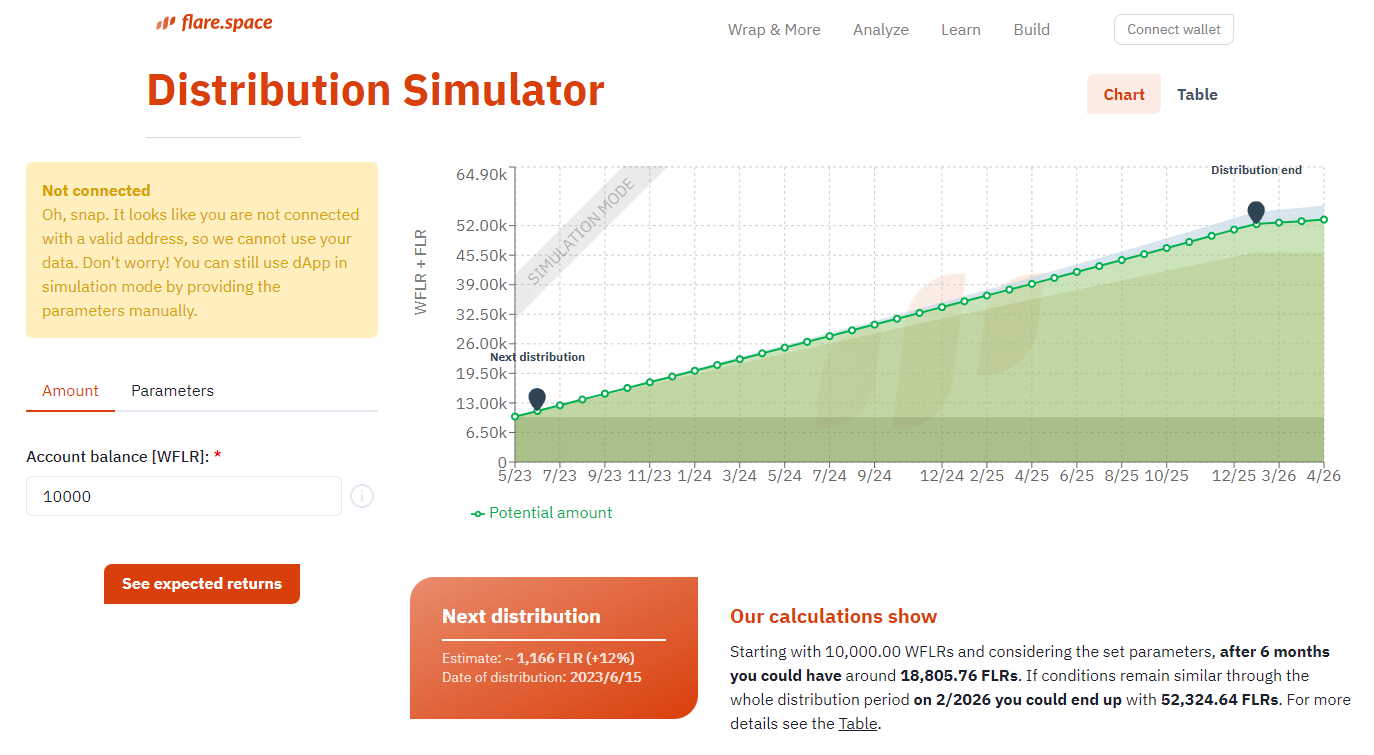Click the first data point at 5/23

click(x=515, y=416)
